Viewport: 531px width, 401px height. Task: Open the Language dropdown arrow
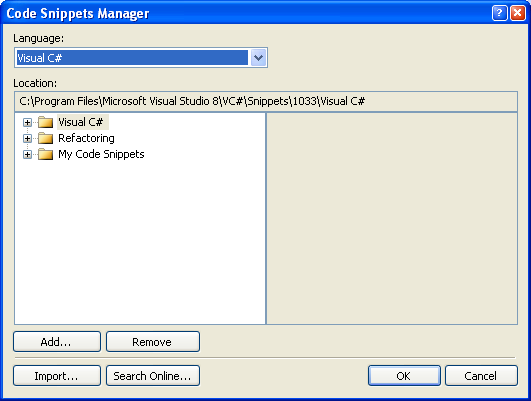[258, 58]
